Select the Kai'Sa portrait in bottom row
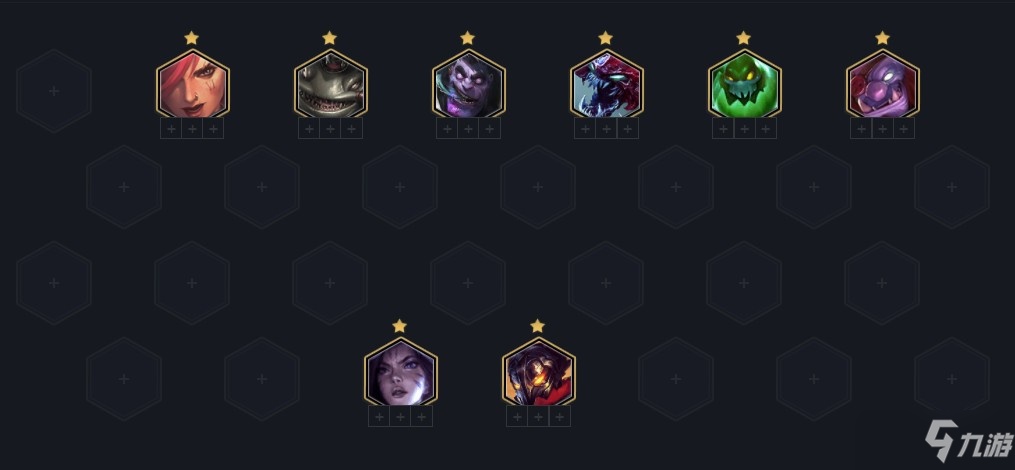The height and width of the screenshot is (470, 1015). click(x=400, y=372)
